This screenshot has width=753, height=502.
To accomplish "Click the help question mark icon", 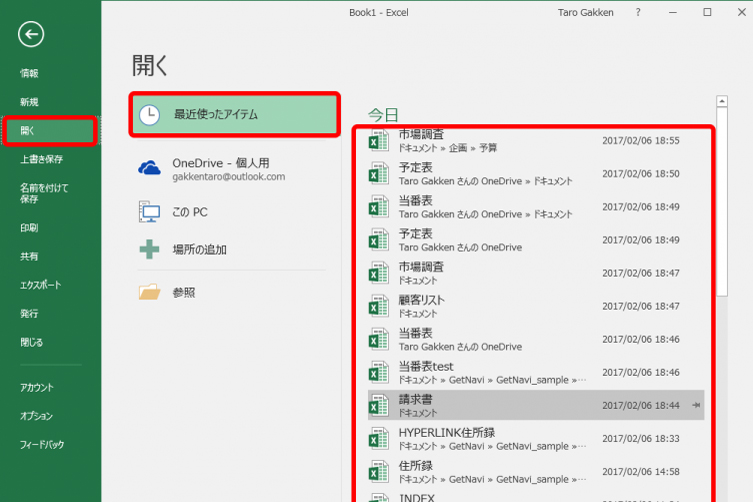I will (638, 12).
